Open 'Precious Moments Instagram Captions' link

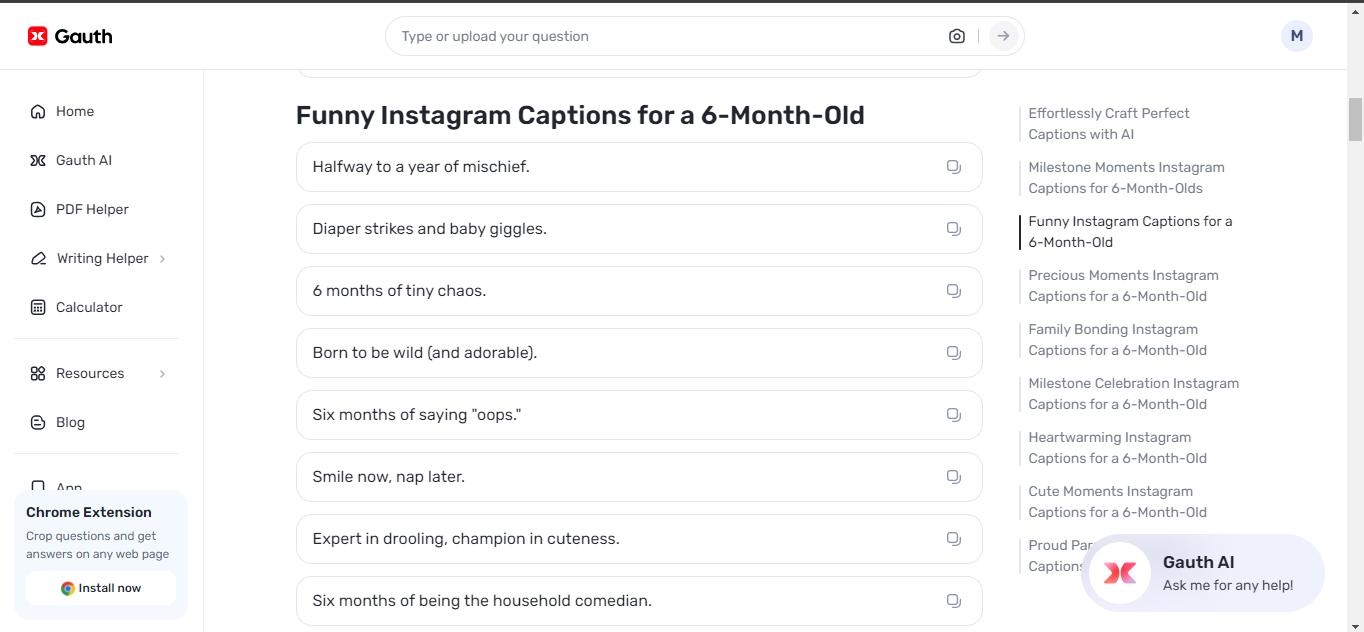[x=1123, y=285]
